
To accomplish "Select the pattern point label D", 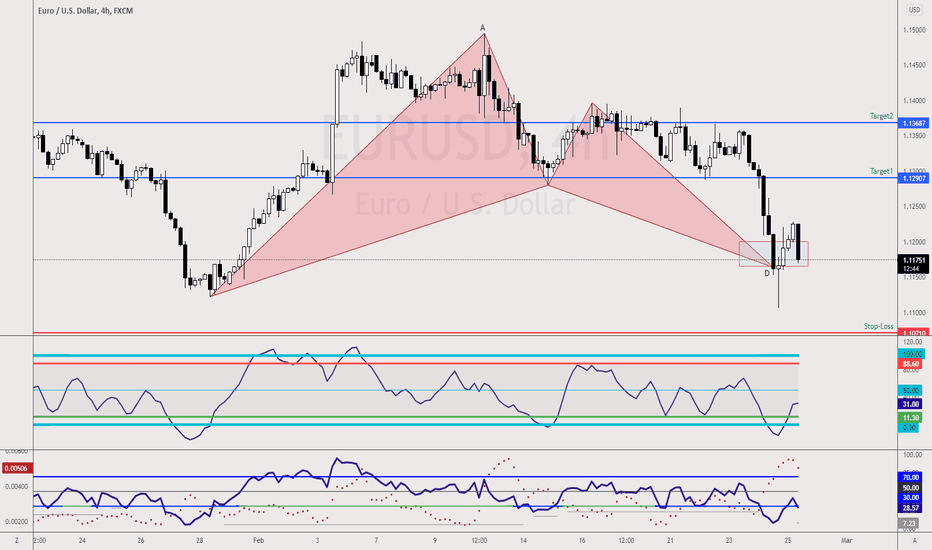I will click(x=767, y=273).
